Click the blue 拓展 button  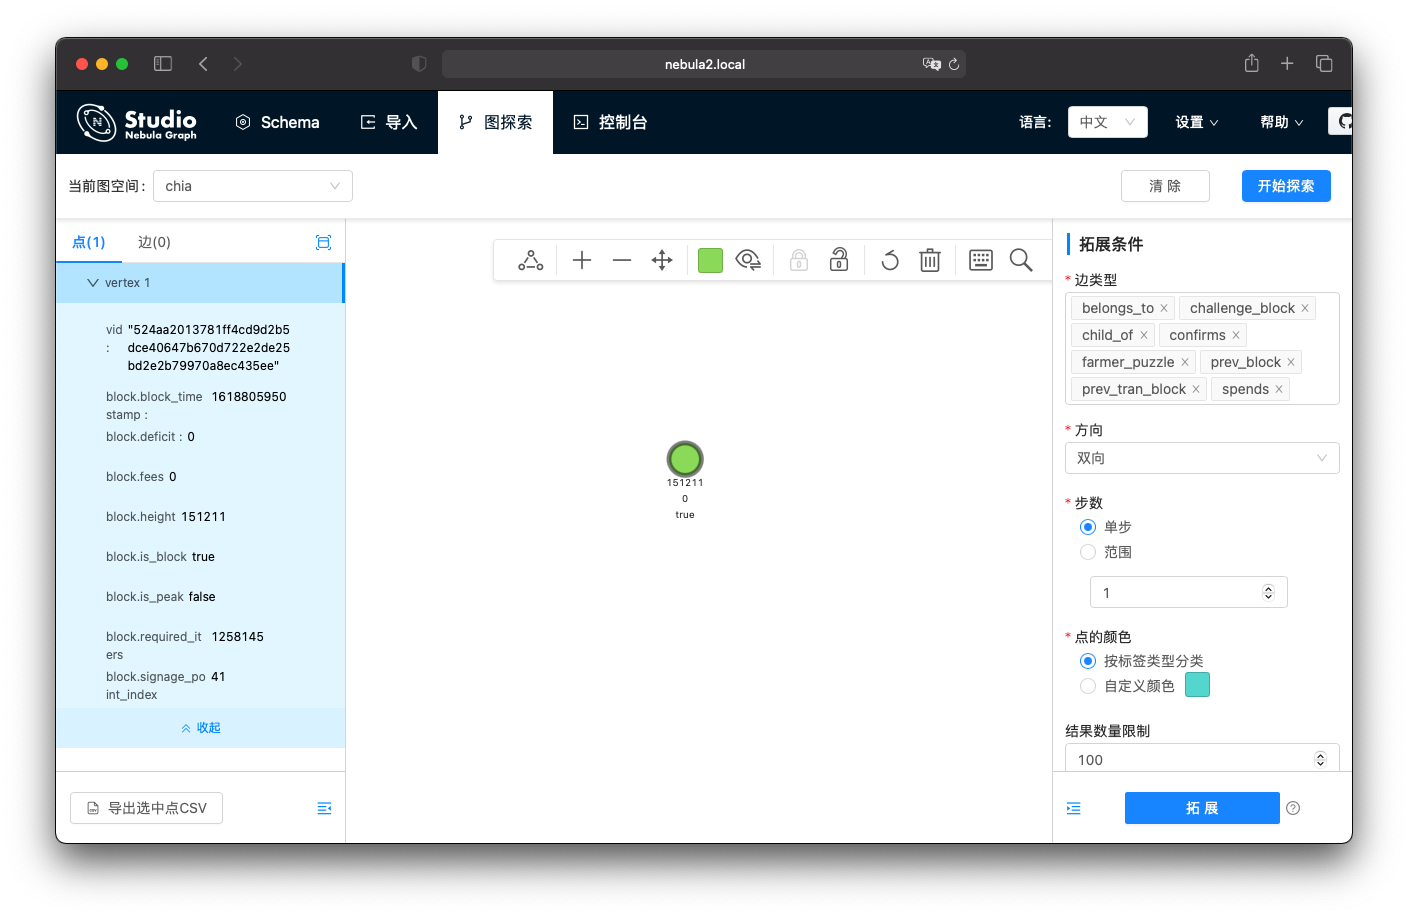click(1202, 808)
